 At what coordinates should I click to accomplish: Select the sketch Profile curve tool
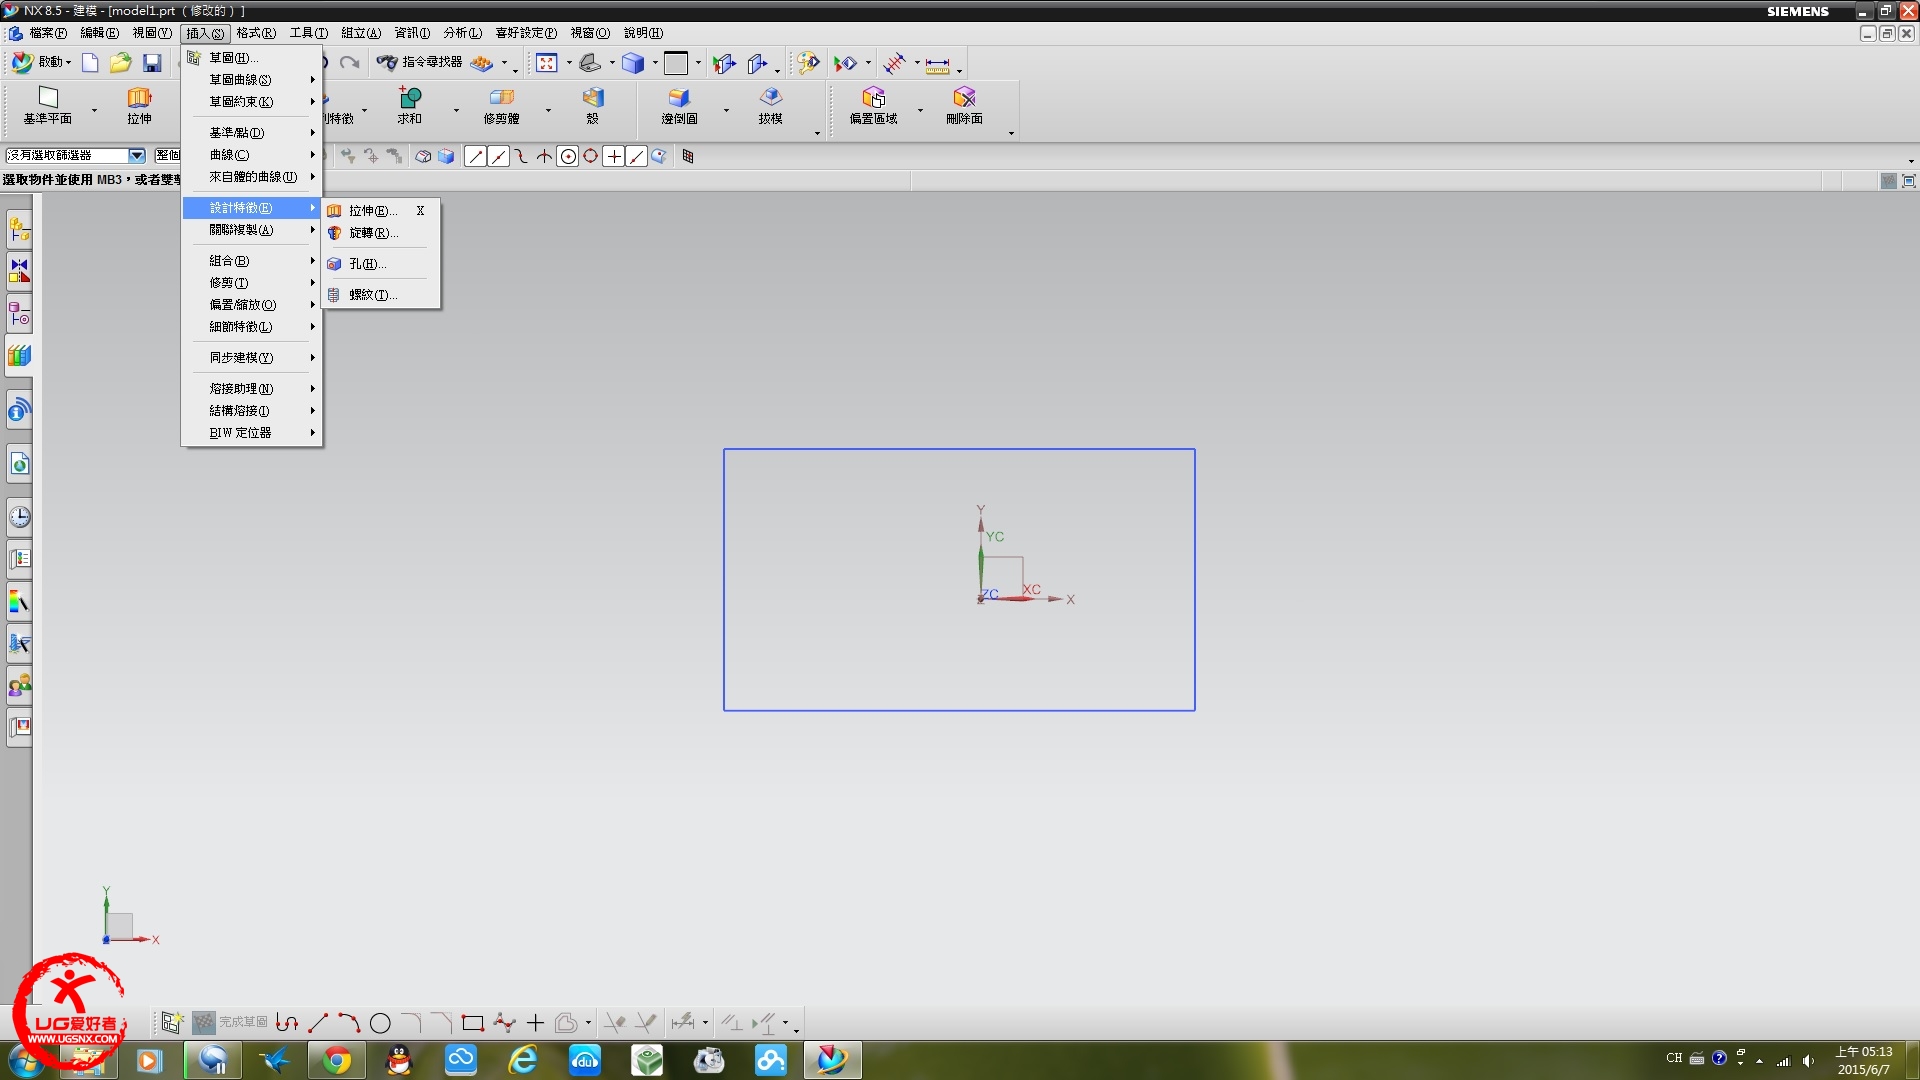(287, 1022)
